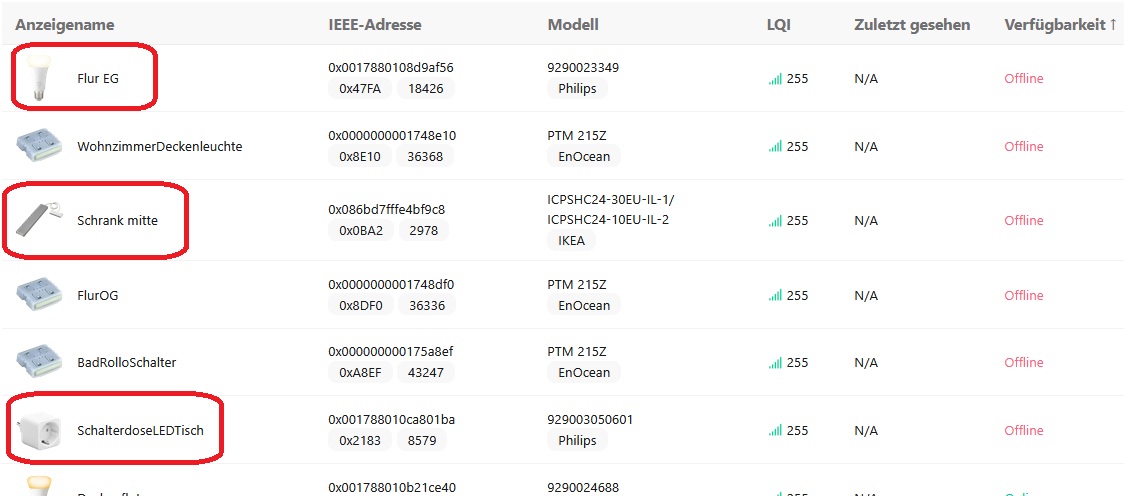Click the Philips vendor badge for Flur EG
Image resolution: width=1124 pixels, height=496 pixels.
click(x=577, y=88)
